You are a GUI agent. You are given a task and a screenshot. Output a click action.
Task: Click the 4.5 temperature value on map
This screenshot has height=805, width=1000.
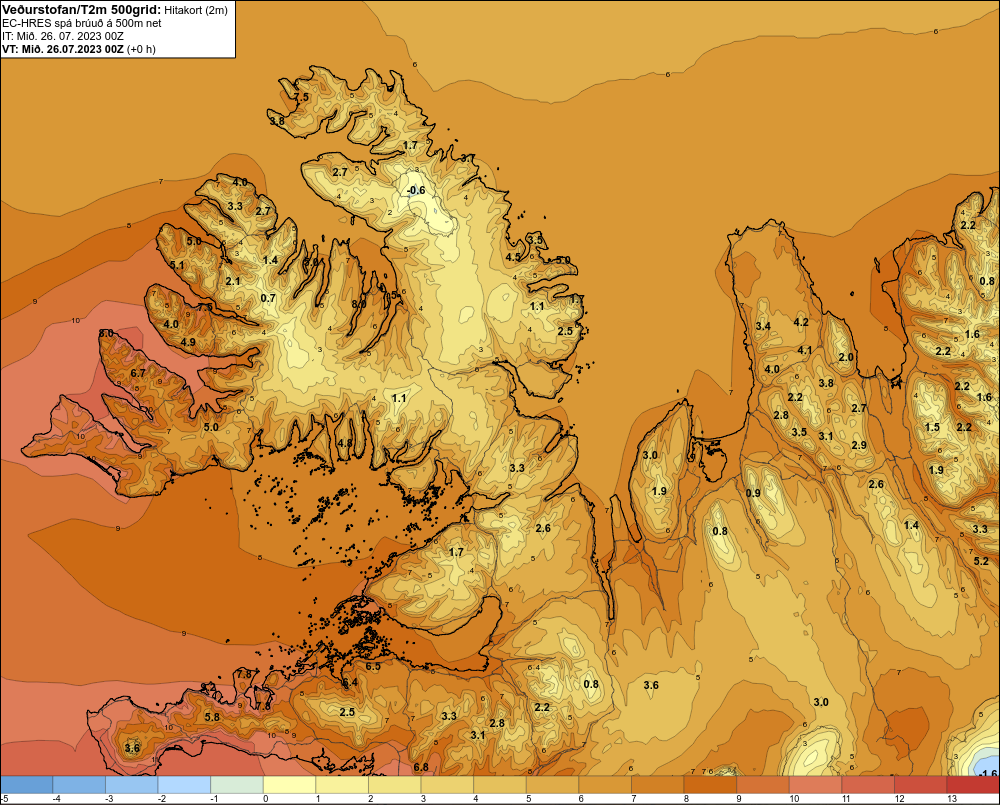[513, 257]
